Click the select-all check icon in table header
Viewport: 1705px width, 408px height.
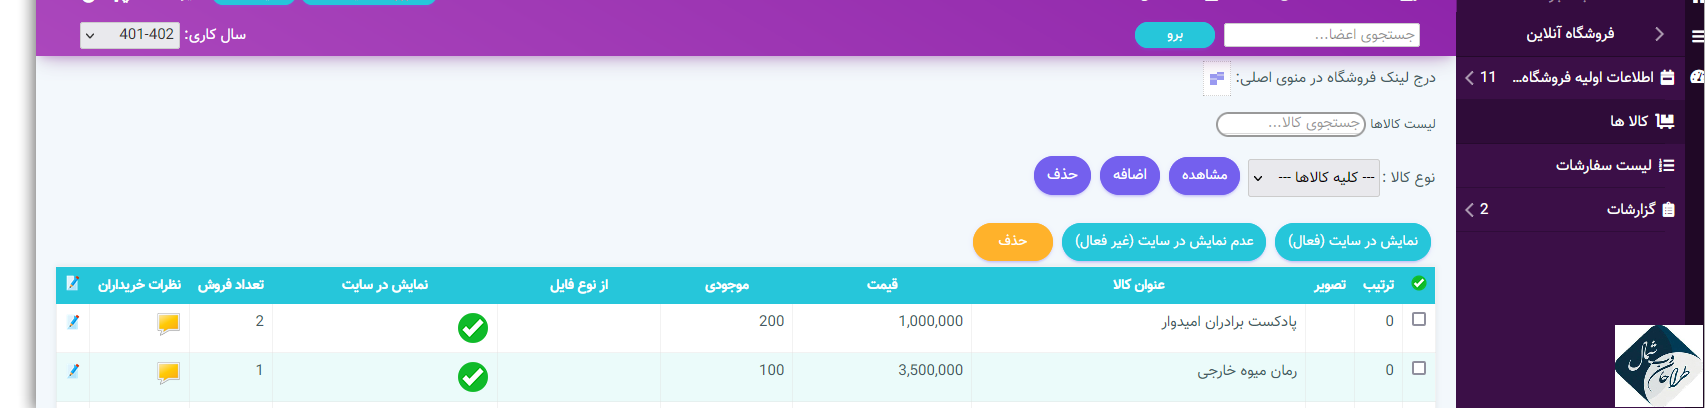point(1418,284)
